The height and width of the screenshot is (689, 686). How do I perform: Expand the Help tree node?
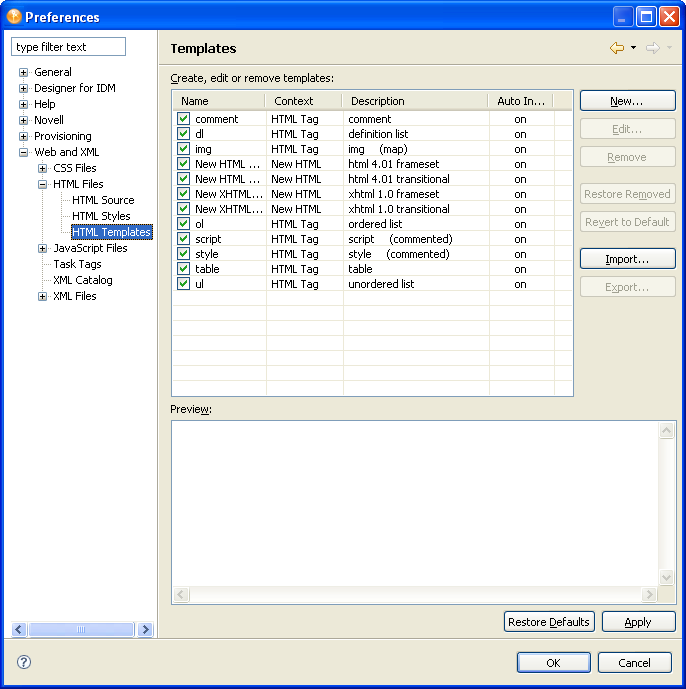coord(23,104)
